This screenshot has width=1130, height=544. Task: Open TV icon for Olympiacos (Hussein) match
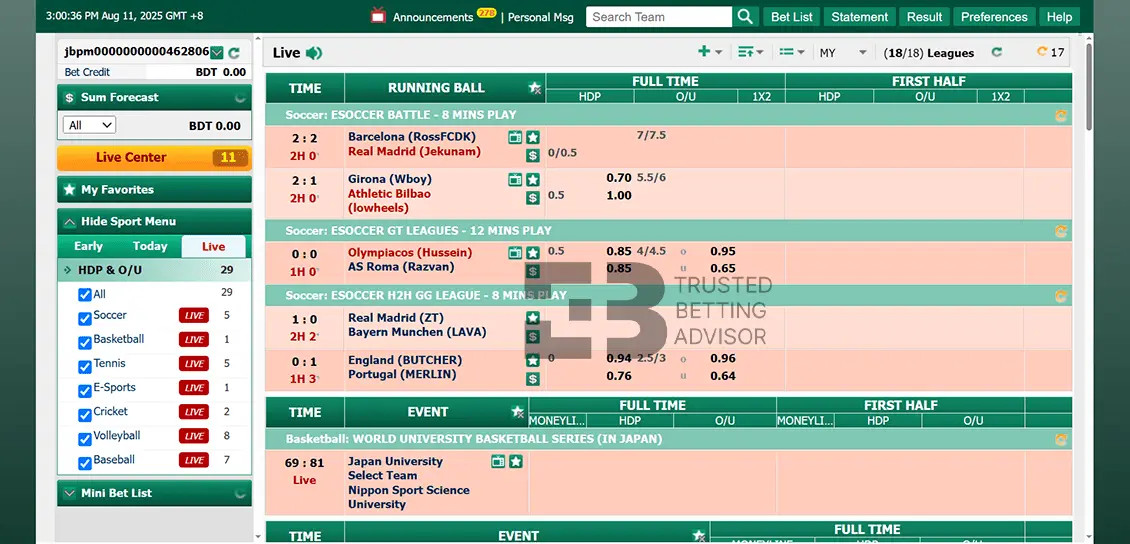(515, 253)
